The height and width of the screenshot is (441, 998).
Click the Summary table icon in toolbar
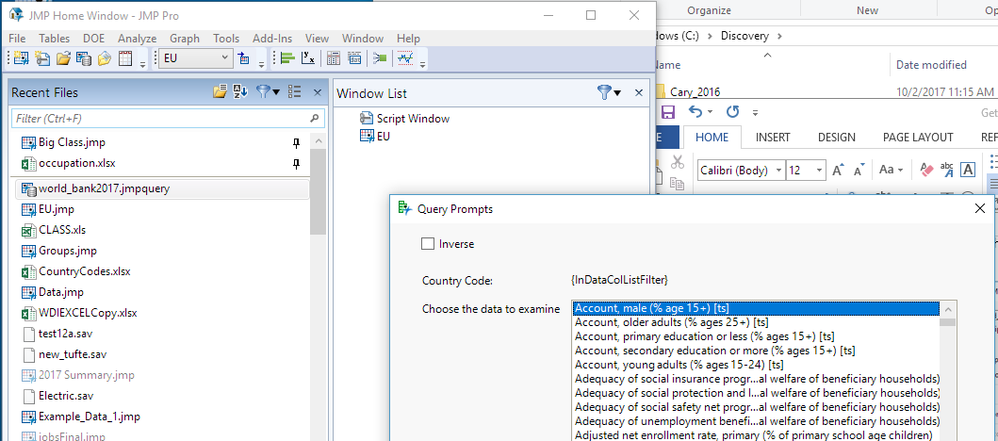pyautogui.click(x=355, y=59)
